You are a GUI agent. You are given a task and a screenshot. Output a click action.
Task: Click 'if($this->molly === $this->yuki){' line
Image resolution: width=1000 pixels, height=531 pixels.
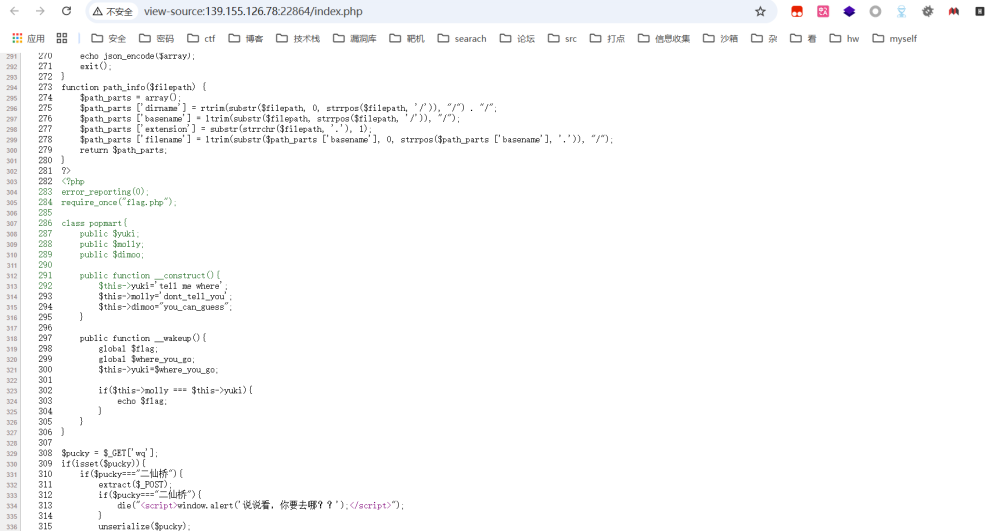175,390
